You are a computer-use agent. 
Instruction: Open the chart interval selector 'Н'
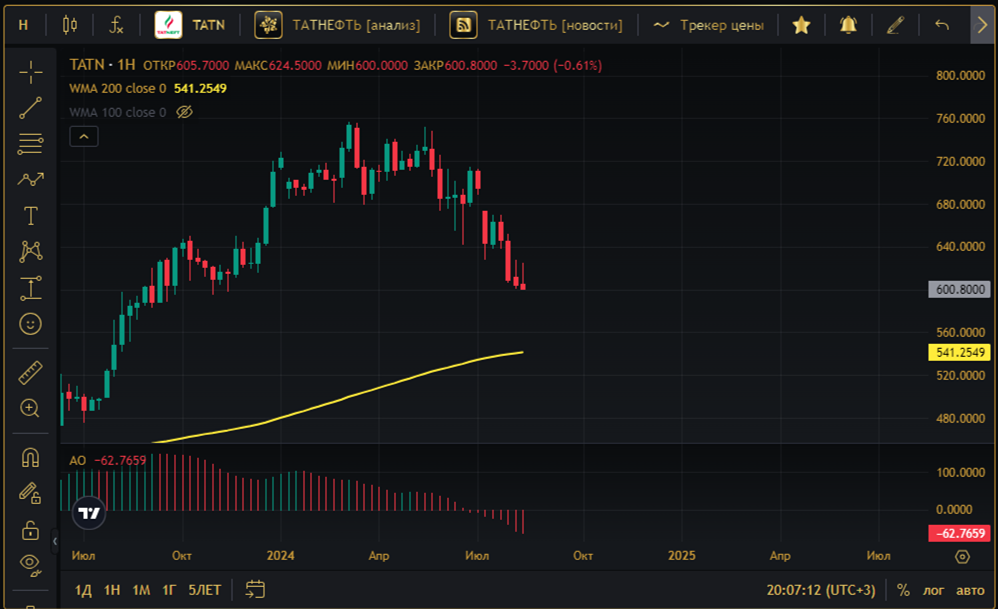click(x=24, y=25)
